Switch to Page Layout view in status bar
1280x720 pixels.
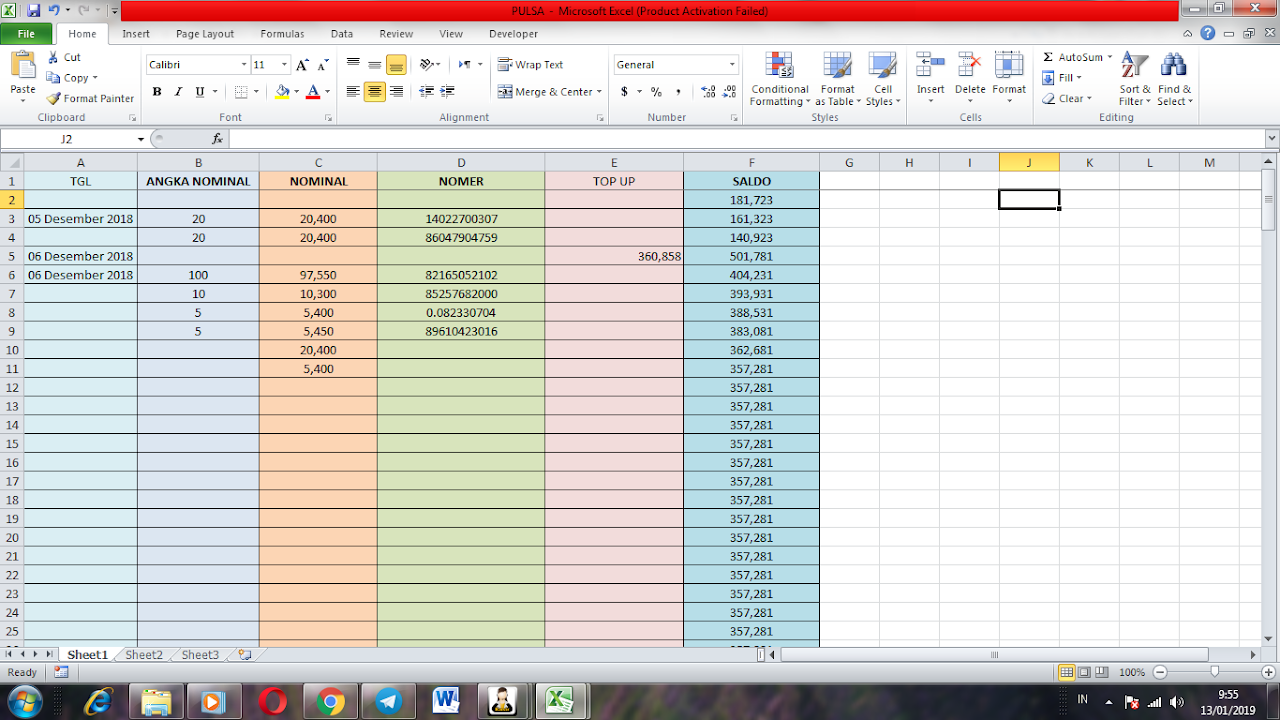pos(1084,672)
